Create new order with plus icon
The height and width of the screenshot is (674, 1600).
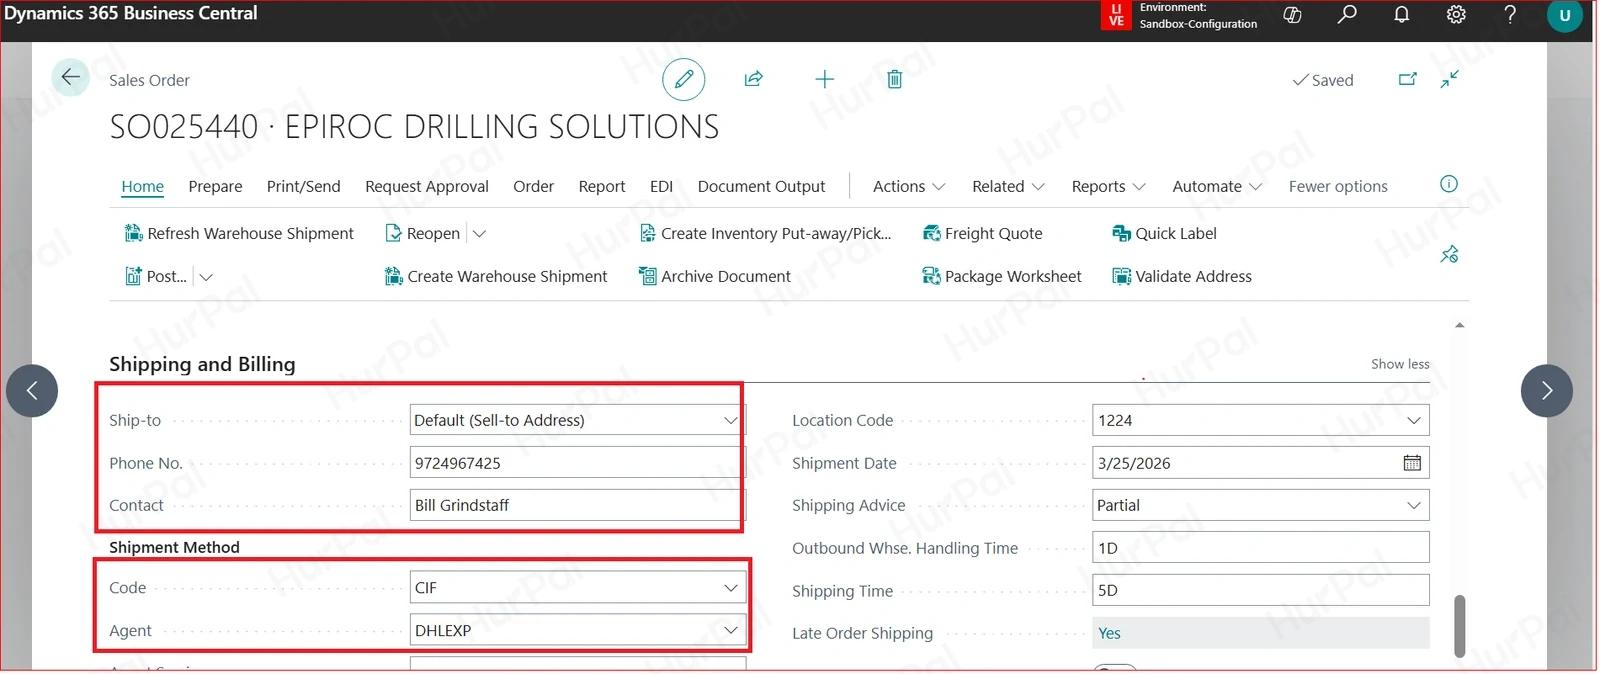pyautogui.click(x=824, y=79)
